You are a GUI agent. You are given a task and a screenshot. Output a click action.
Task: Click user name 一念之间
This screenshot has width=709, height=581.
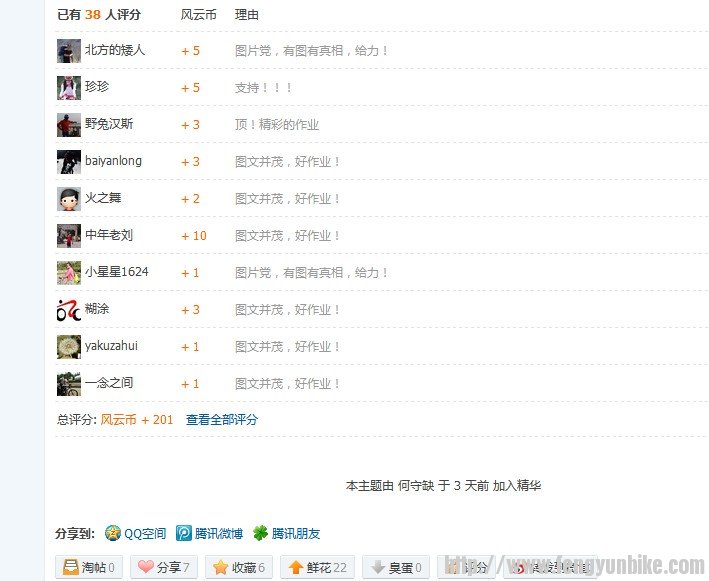coord(109,383)
